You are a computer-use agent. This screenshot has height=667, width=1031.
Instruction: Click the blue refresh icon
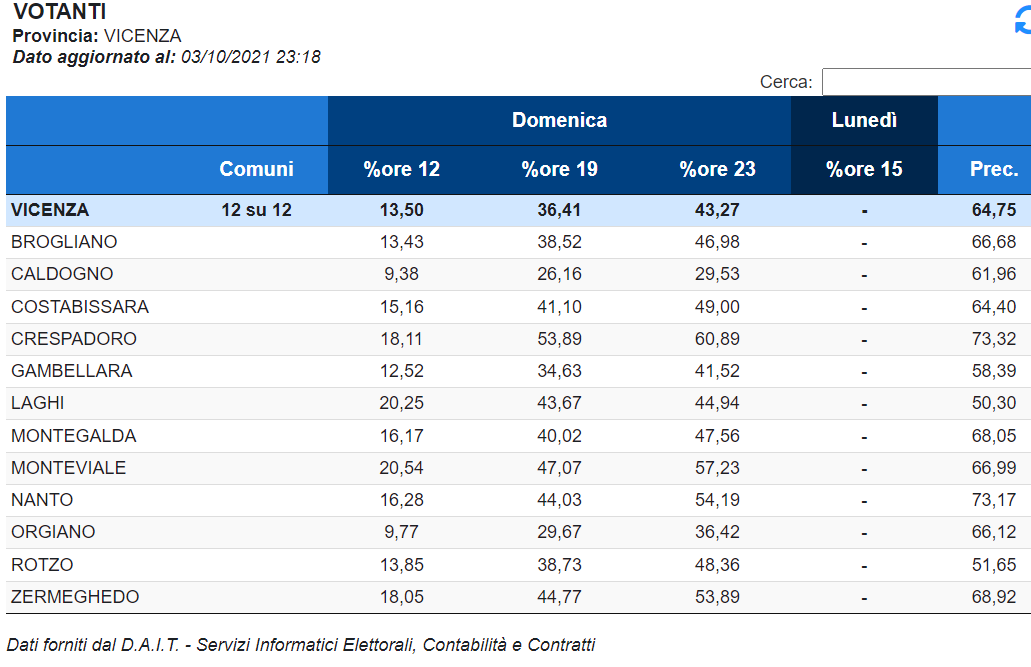click(1023, 20)
